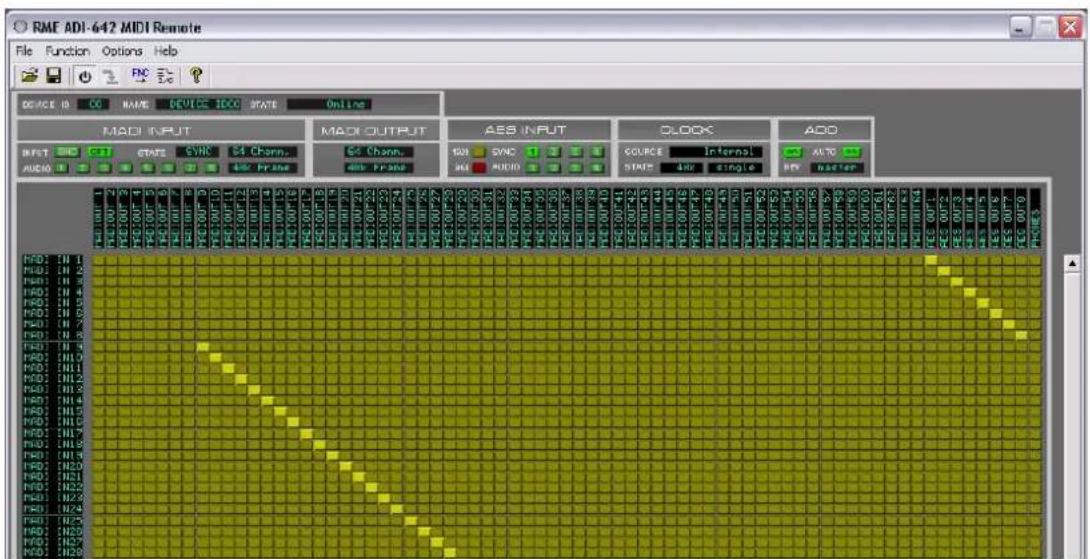This screenshot has height=559, width=1090.
Task: Click the arrow transfer toolbar icon
Action: (108, 76)
